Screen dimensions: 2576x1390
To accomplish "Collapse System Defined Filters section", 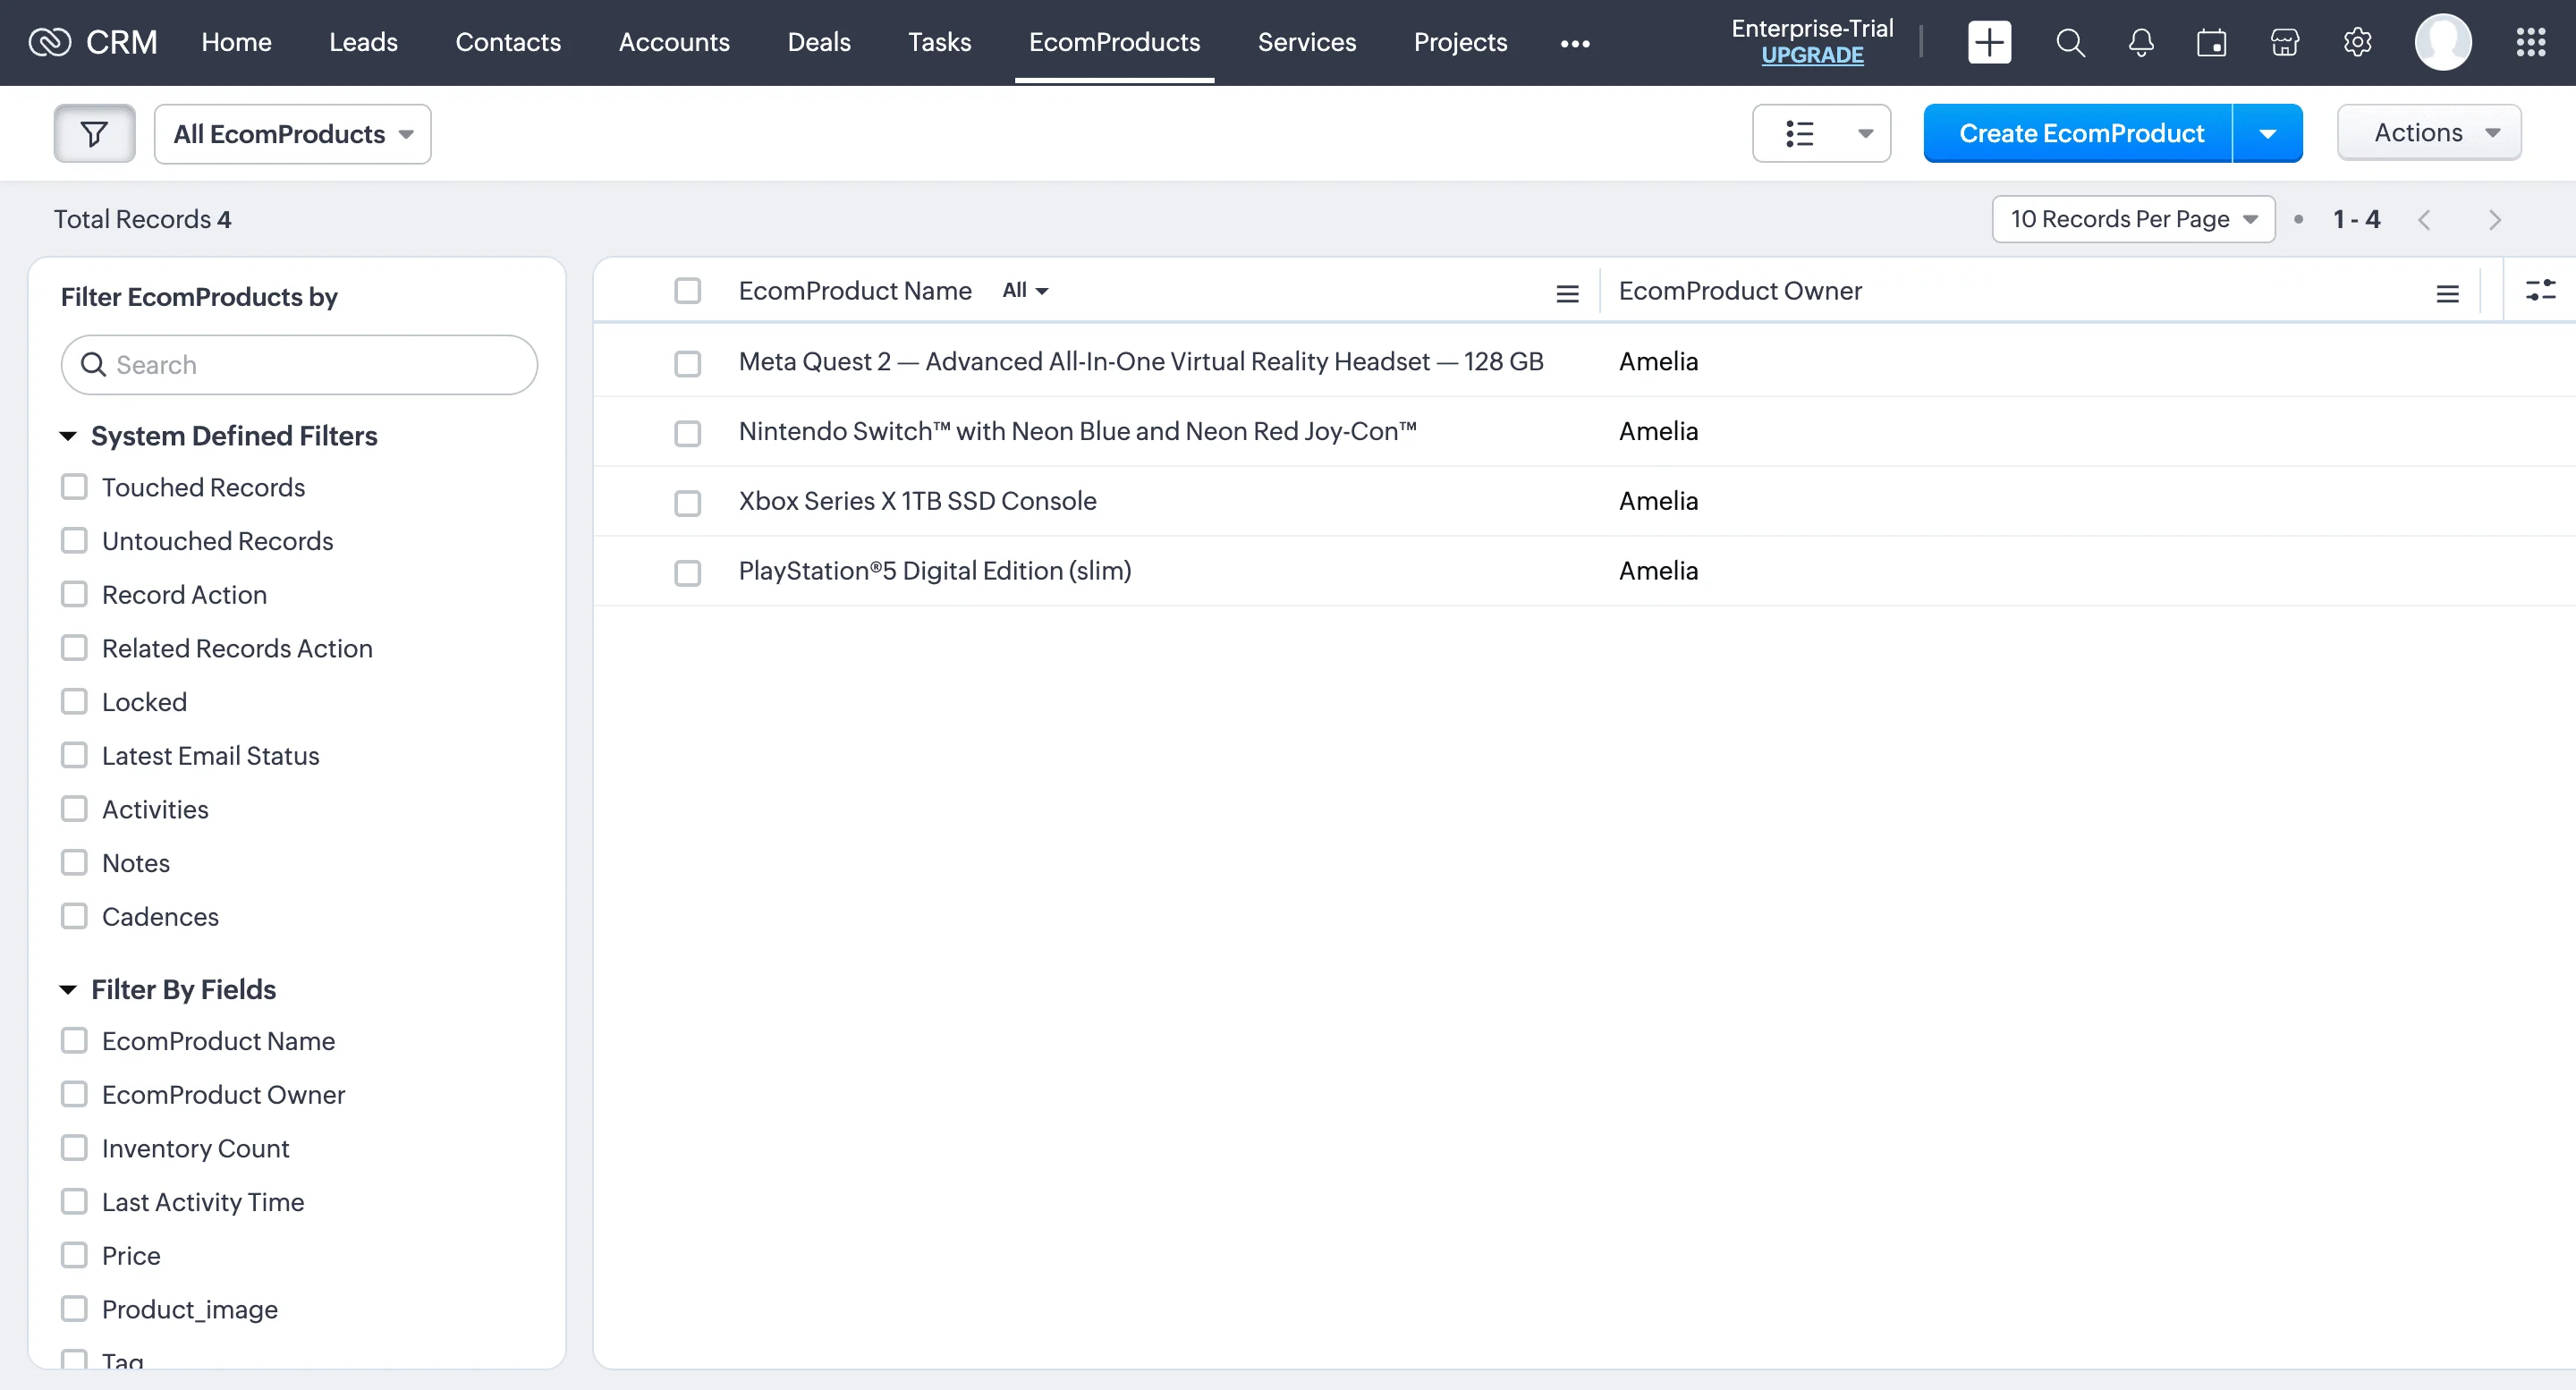I will pos(68,436).
